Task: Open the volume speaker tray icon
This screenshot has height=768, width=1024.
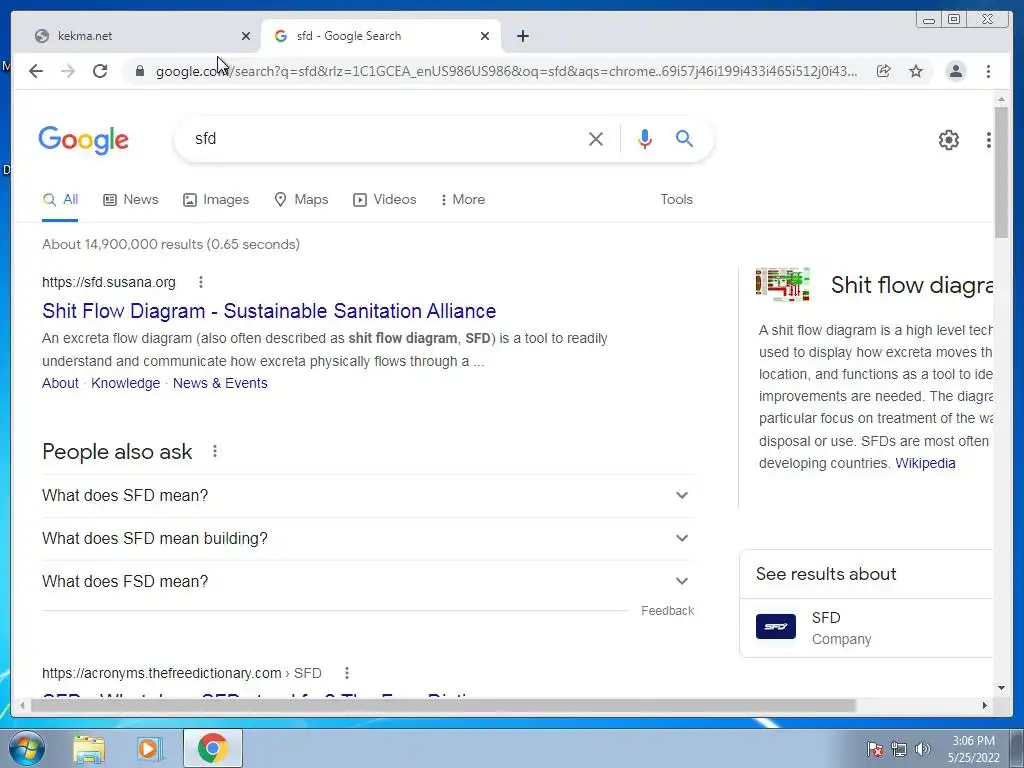Action: click(x=923, y=749)
